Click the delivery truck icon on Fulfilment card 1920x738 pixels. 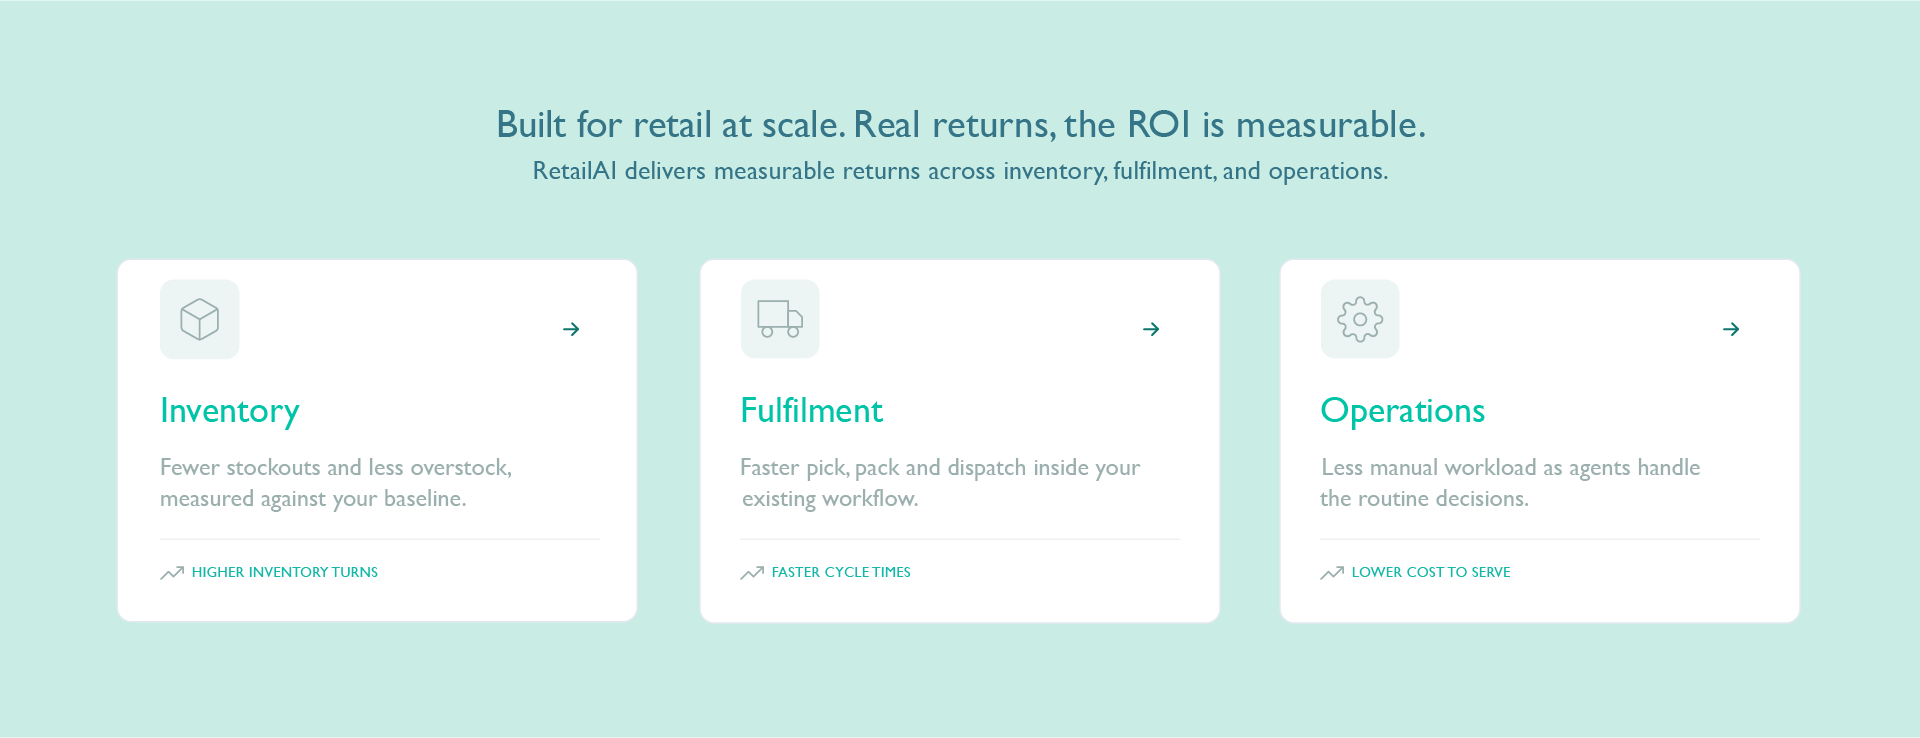coord(780,319)
